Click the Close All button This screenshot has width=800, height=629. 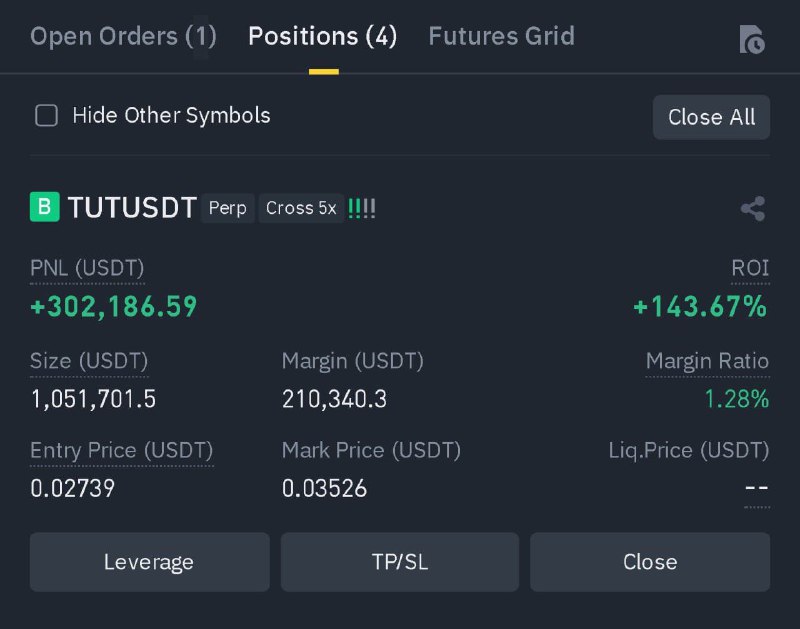coord(711,117)
